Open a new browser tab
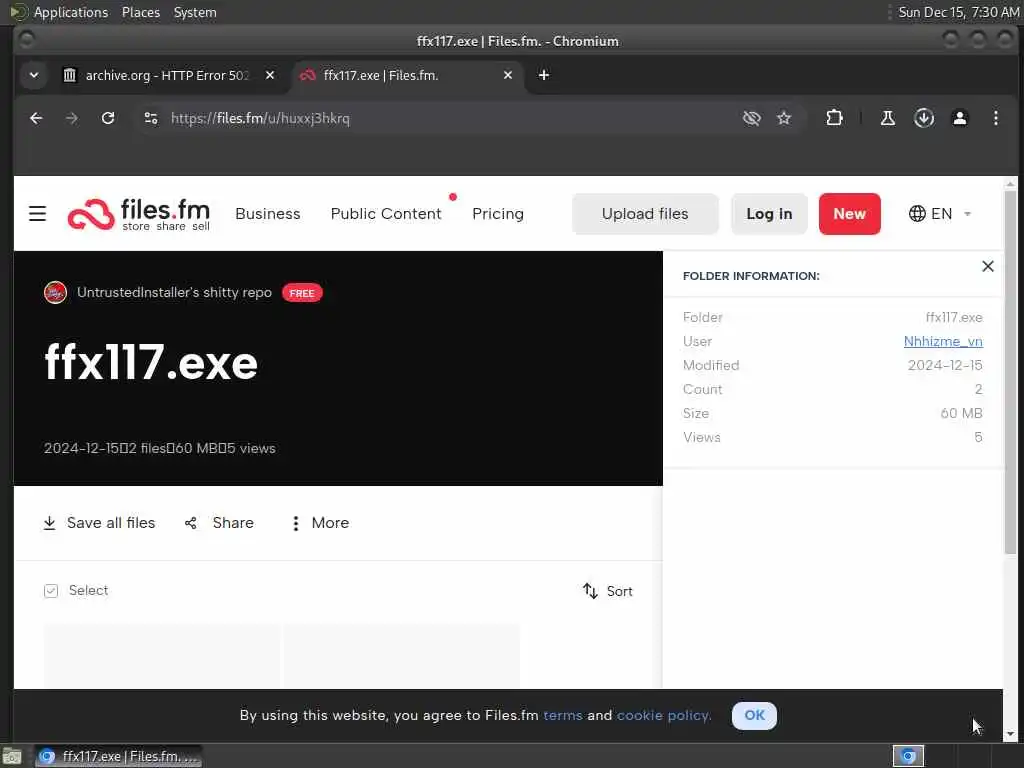 coord(543,75)
